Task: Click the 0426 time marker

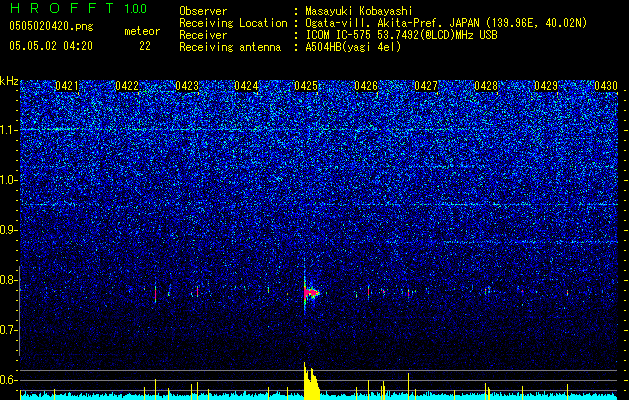Action: [x=366, y=85]
